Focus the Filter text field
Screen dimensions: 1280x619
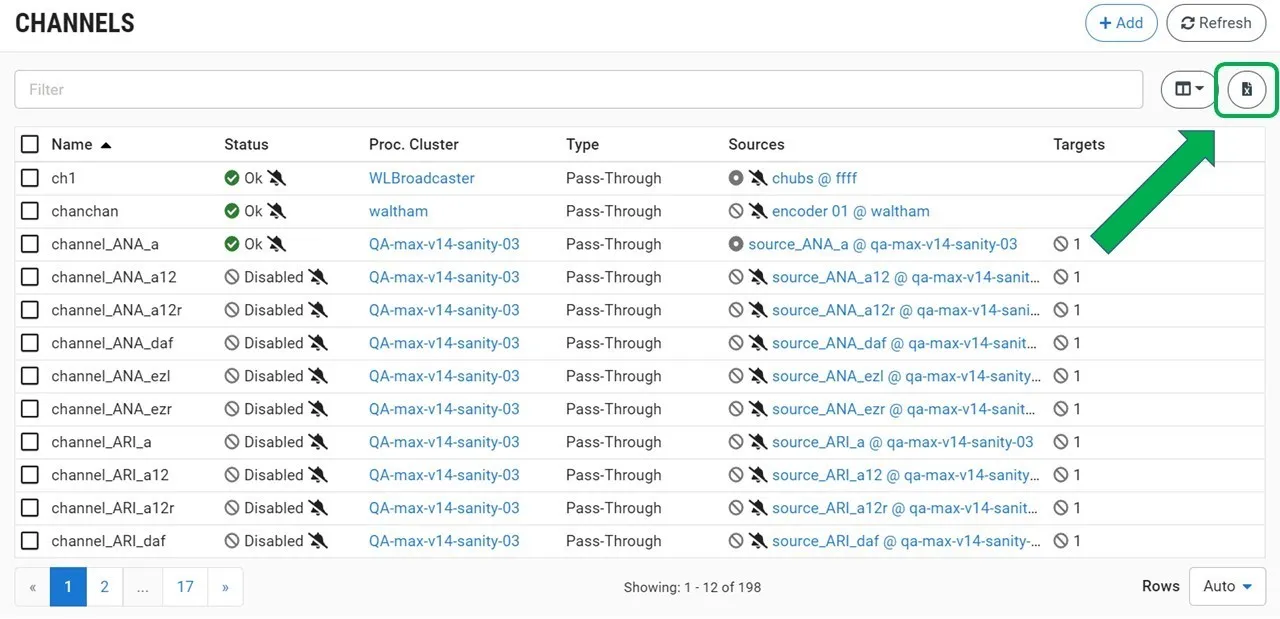[578, 90]
